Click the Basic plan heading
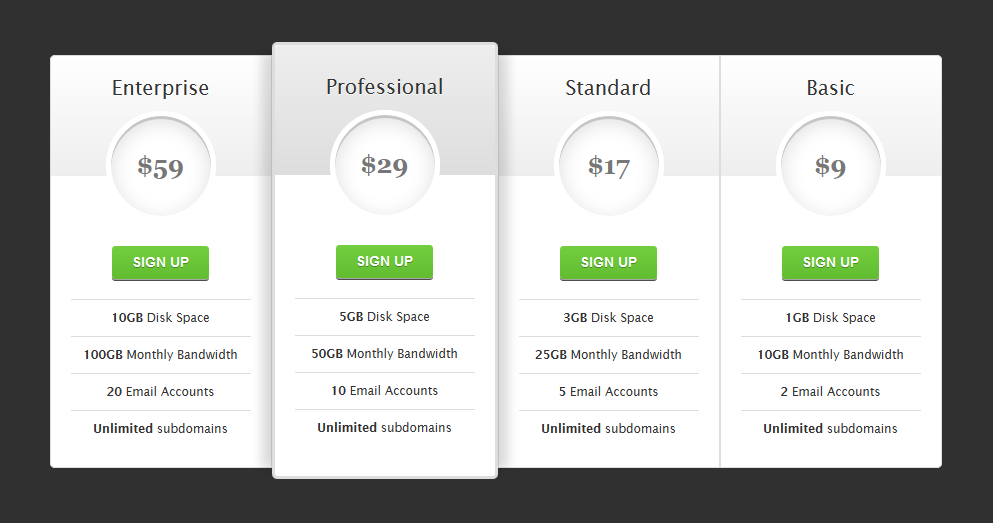Image resolution: width=993 pixels, height=523 pixels. tap(830, 88)
